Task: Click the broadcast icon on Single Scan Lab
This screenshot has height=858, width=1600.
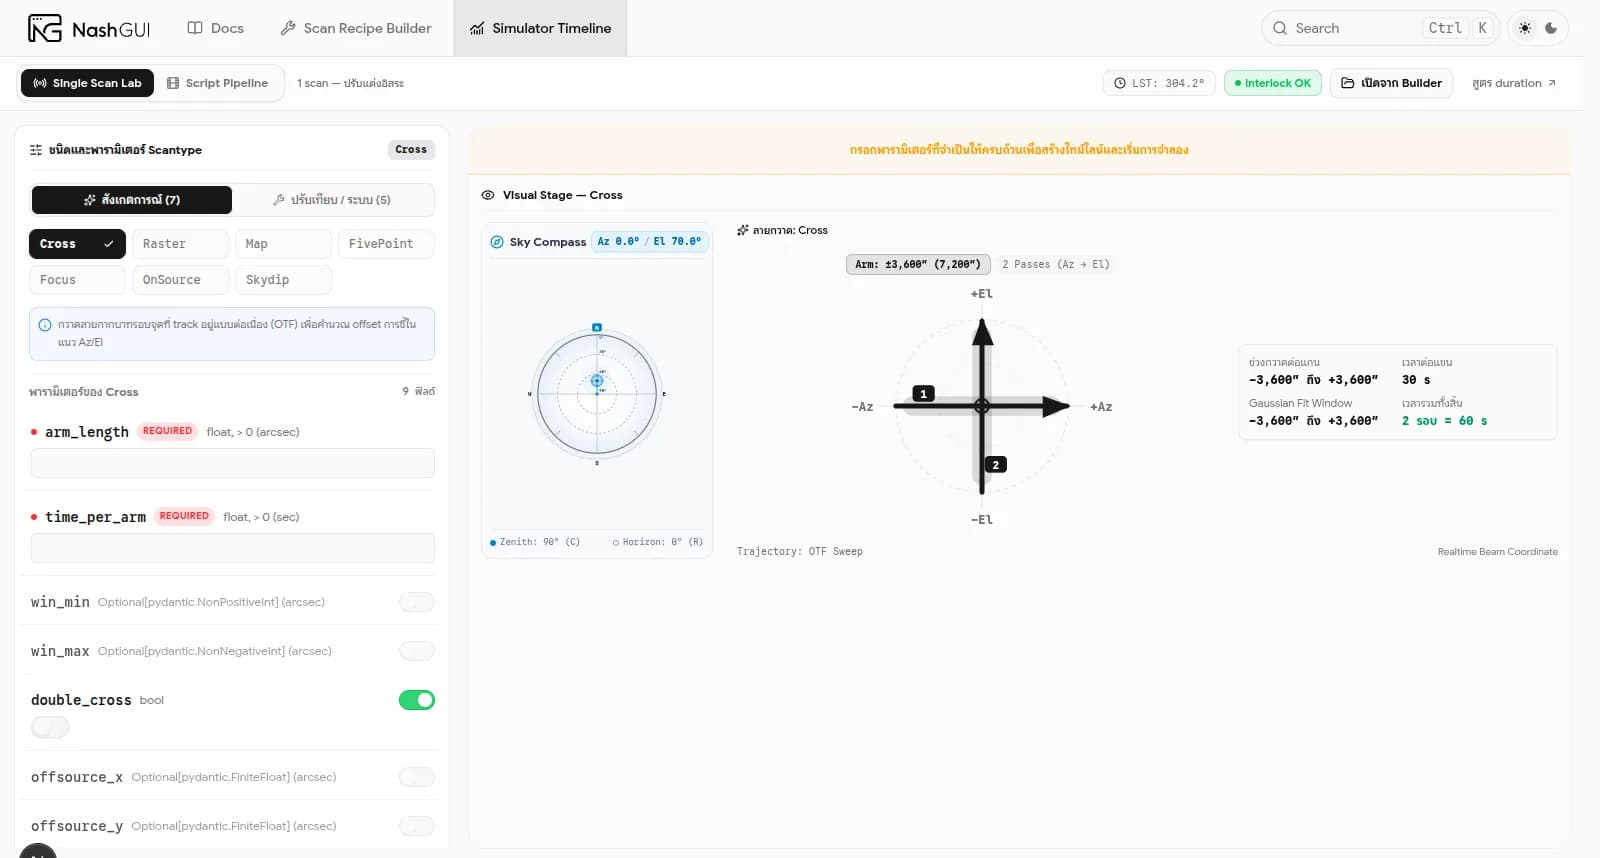Action: tap(40, 83)
